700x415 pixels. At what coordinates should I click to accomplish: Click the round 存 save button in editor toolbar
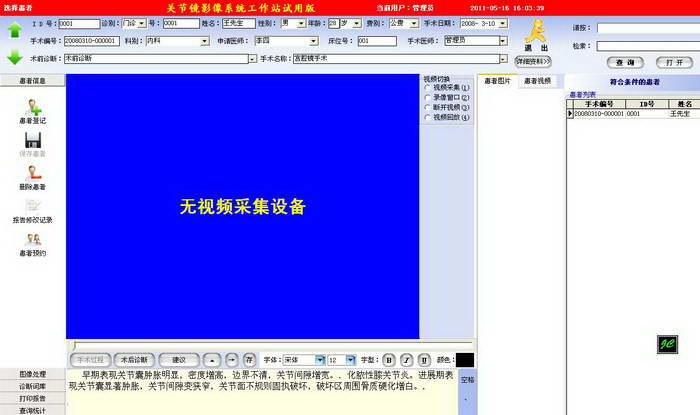pos(249,360)
